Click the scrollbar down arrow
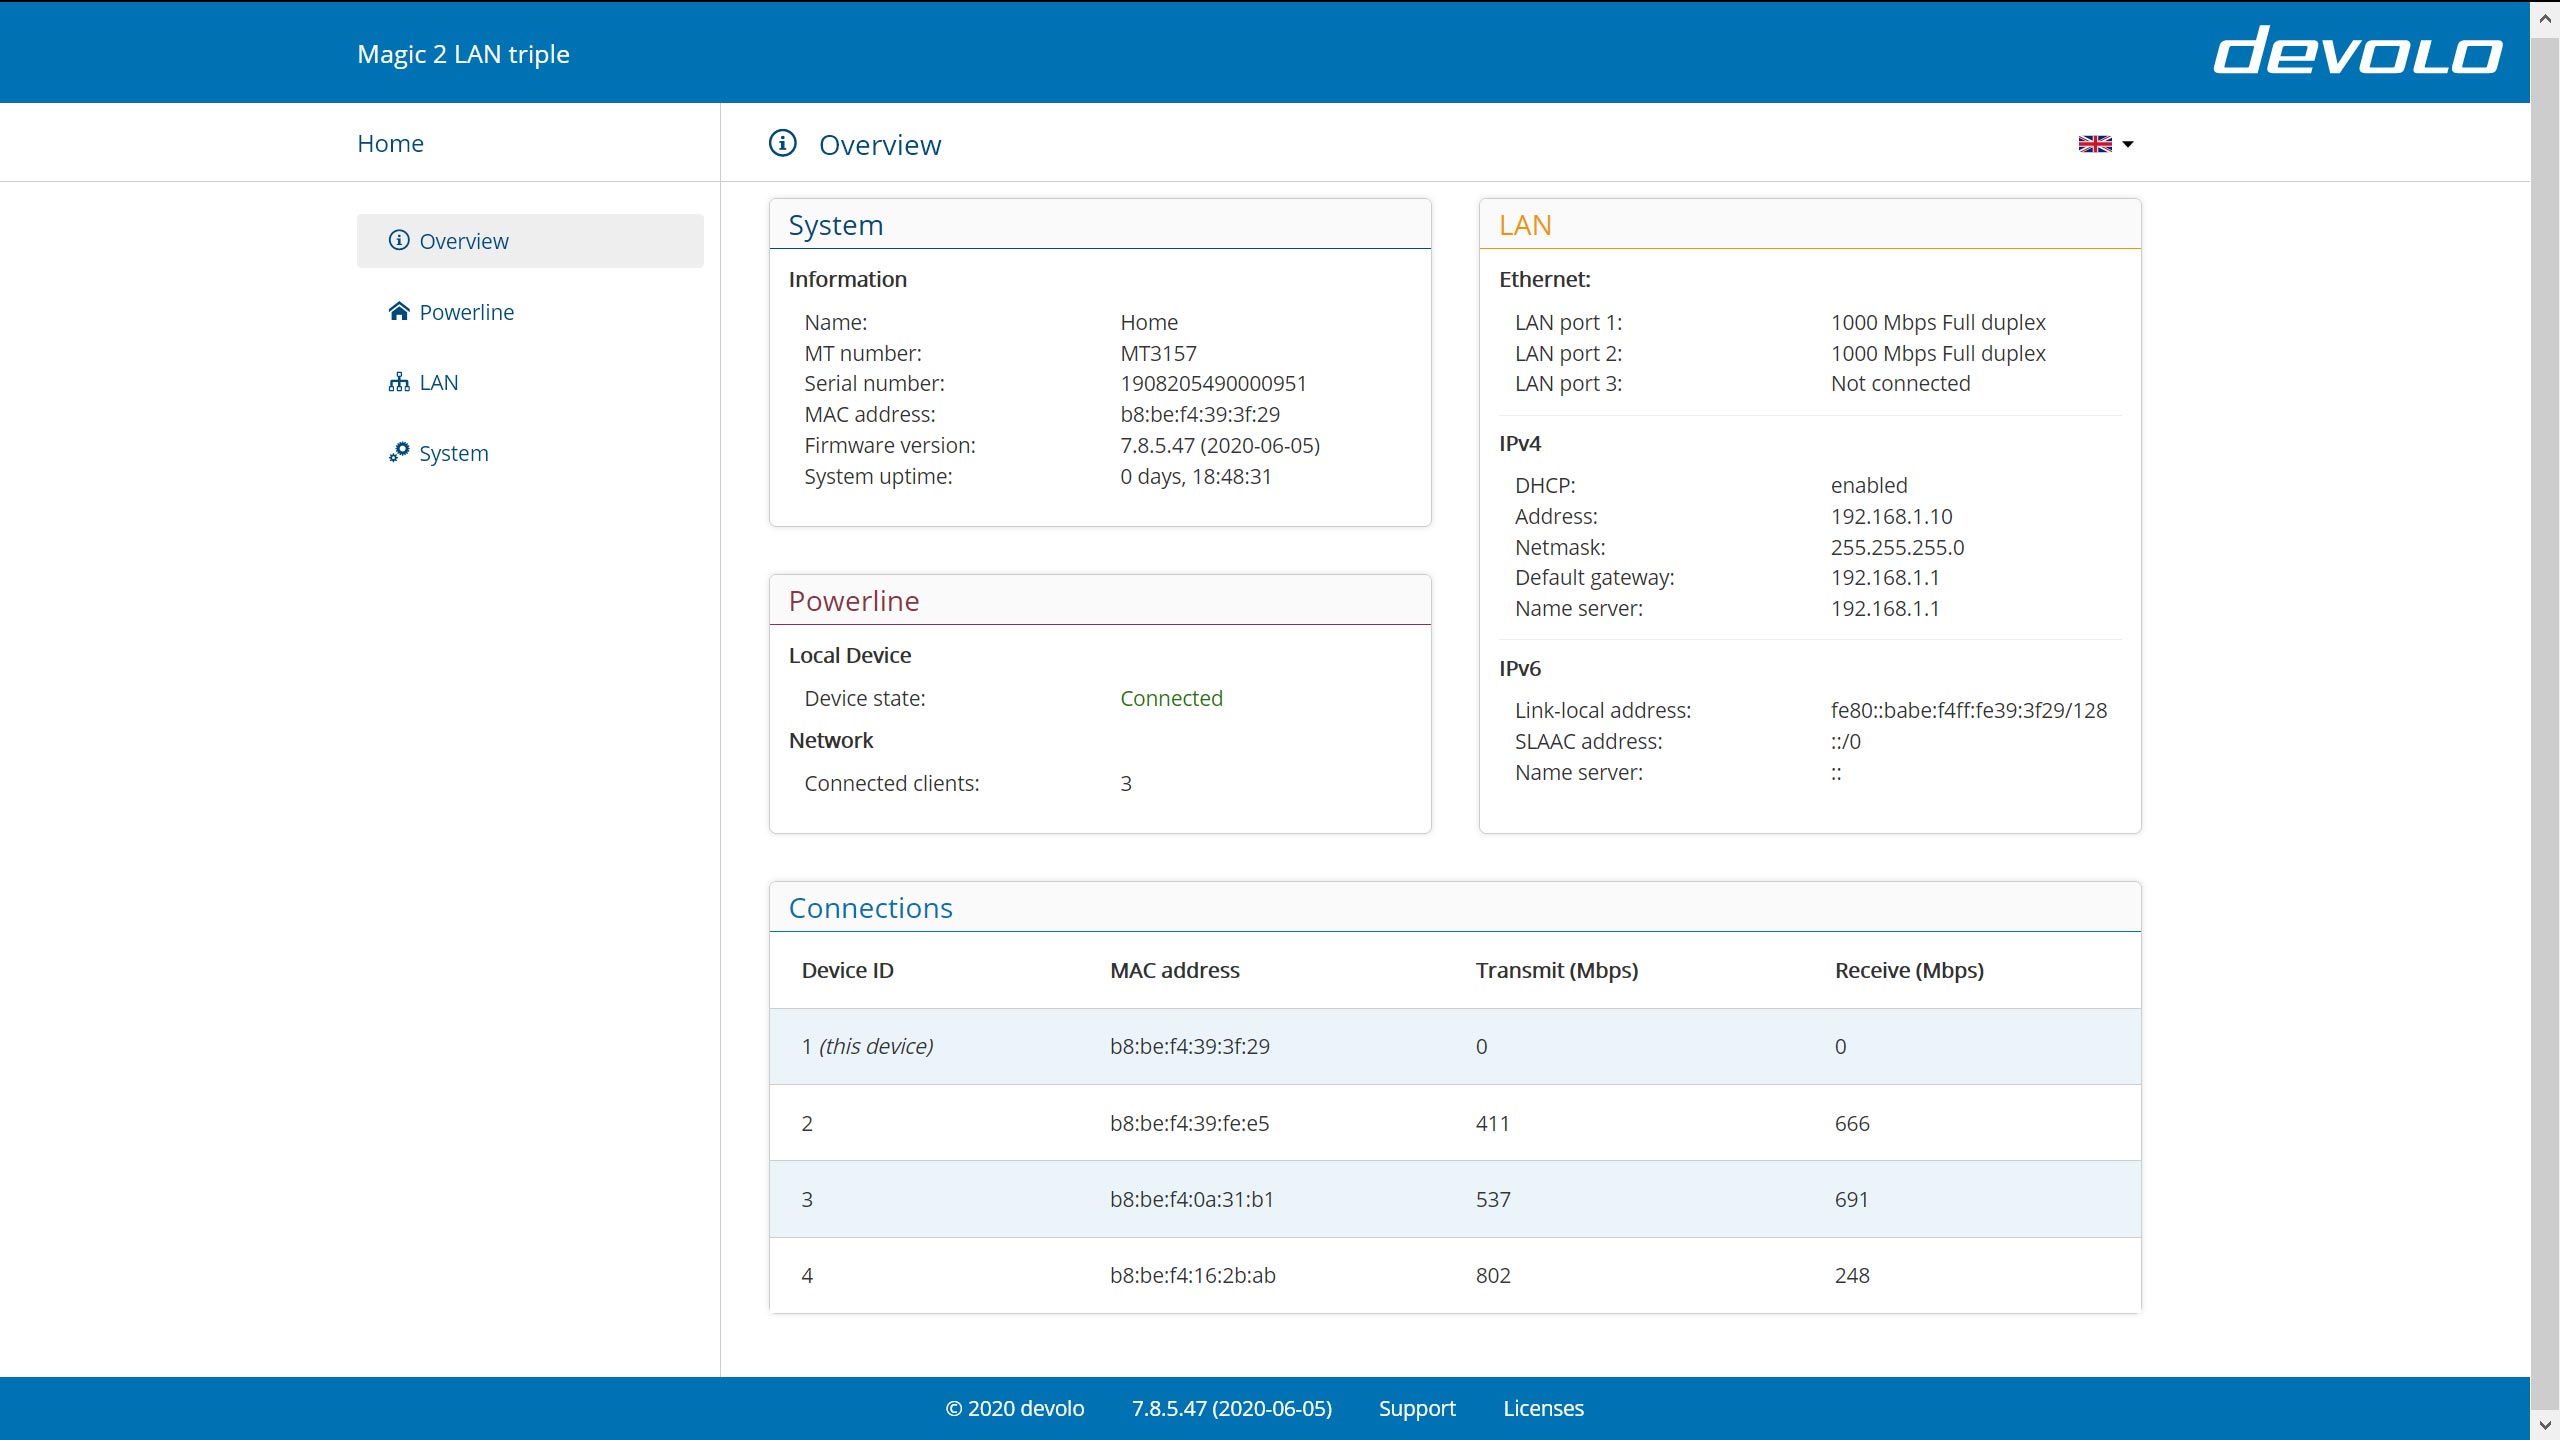This screenshot has width=2560, height=1440. [x=2545, y=1423]
